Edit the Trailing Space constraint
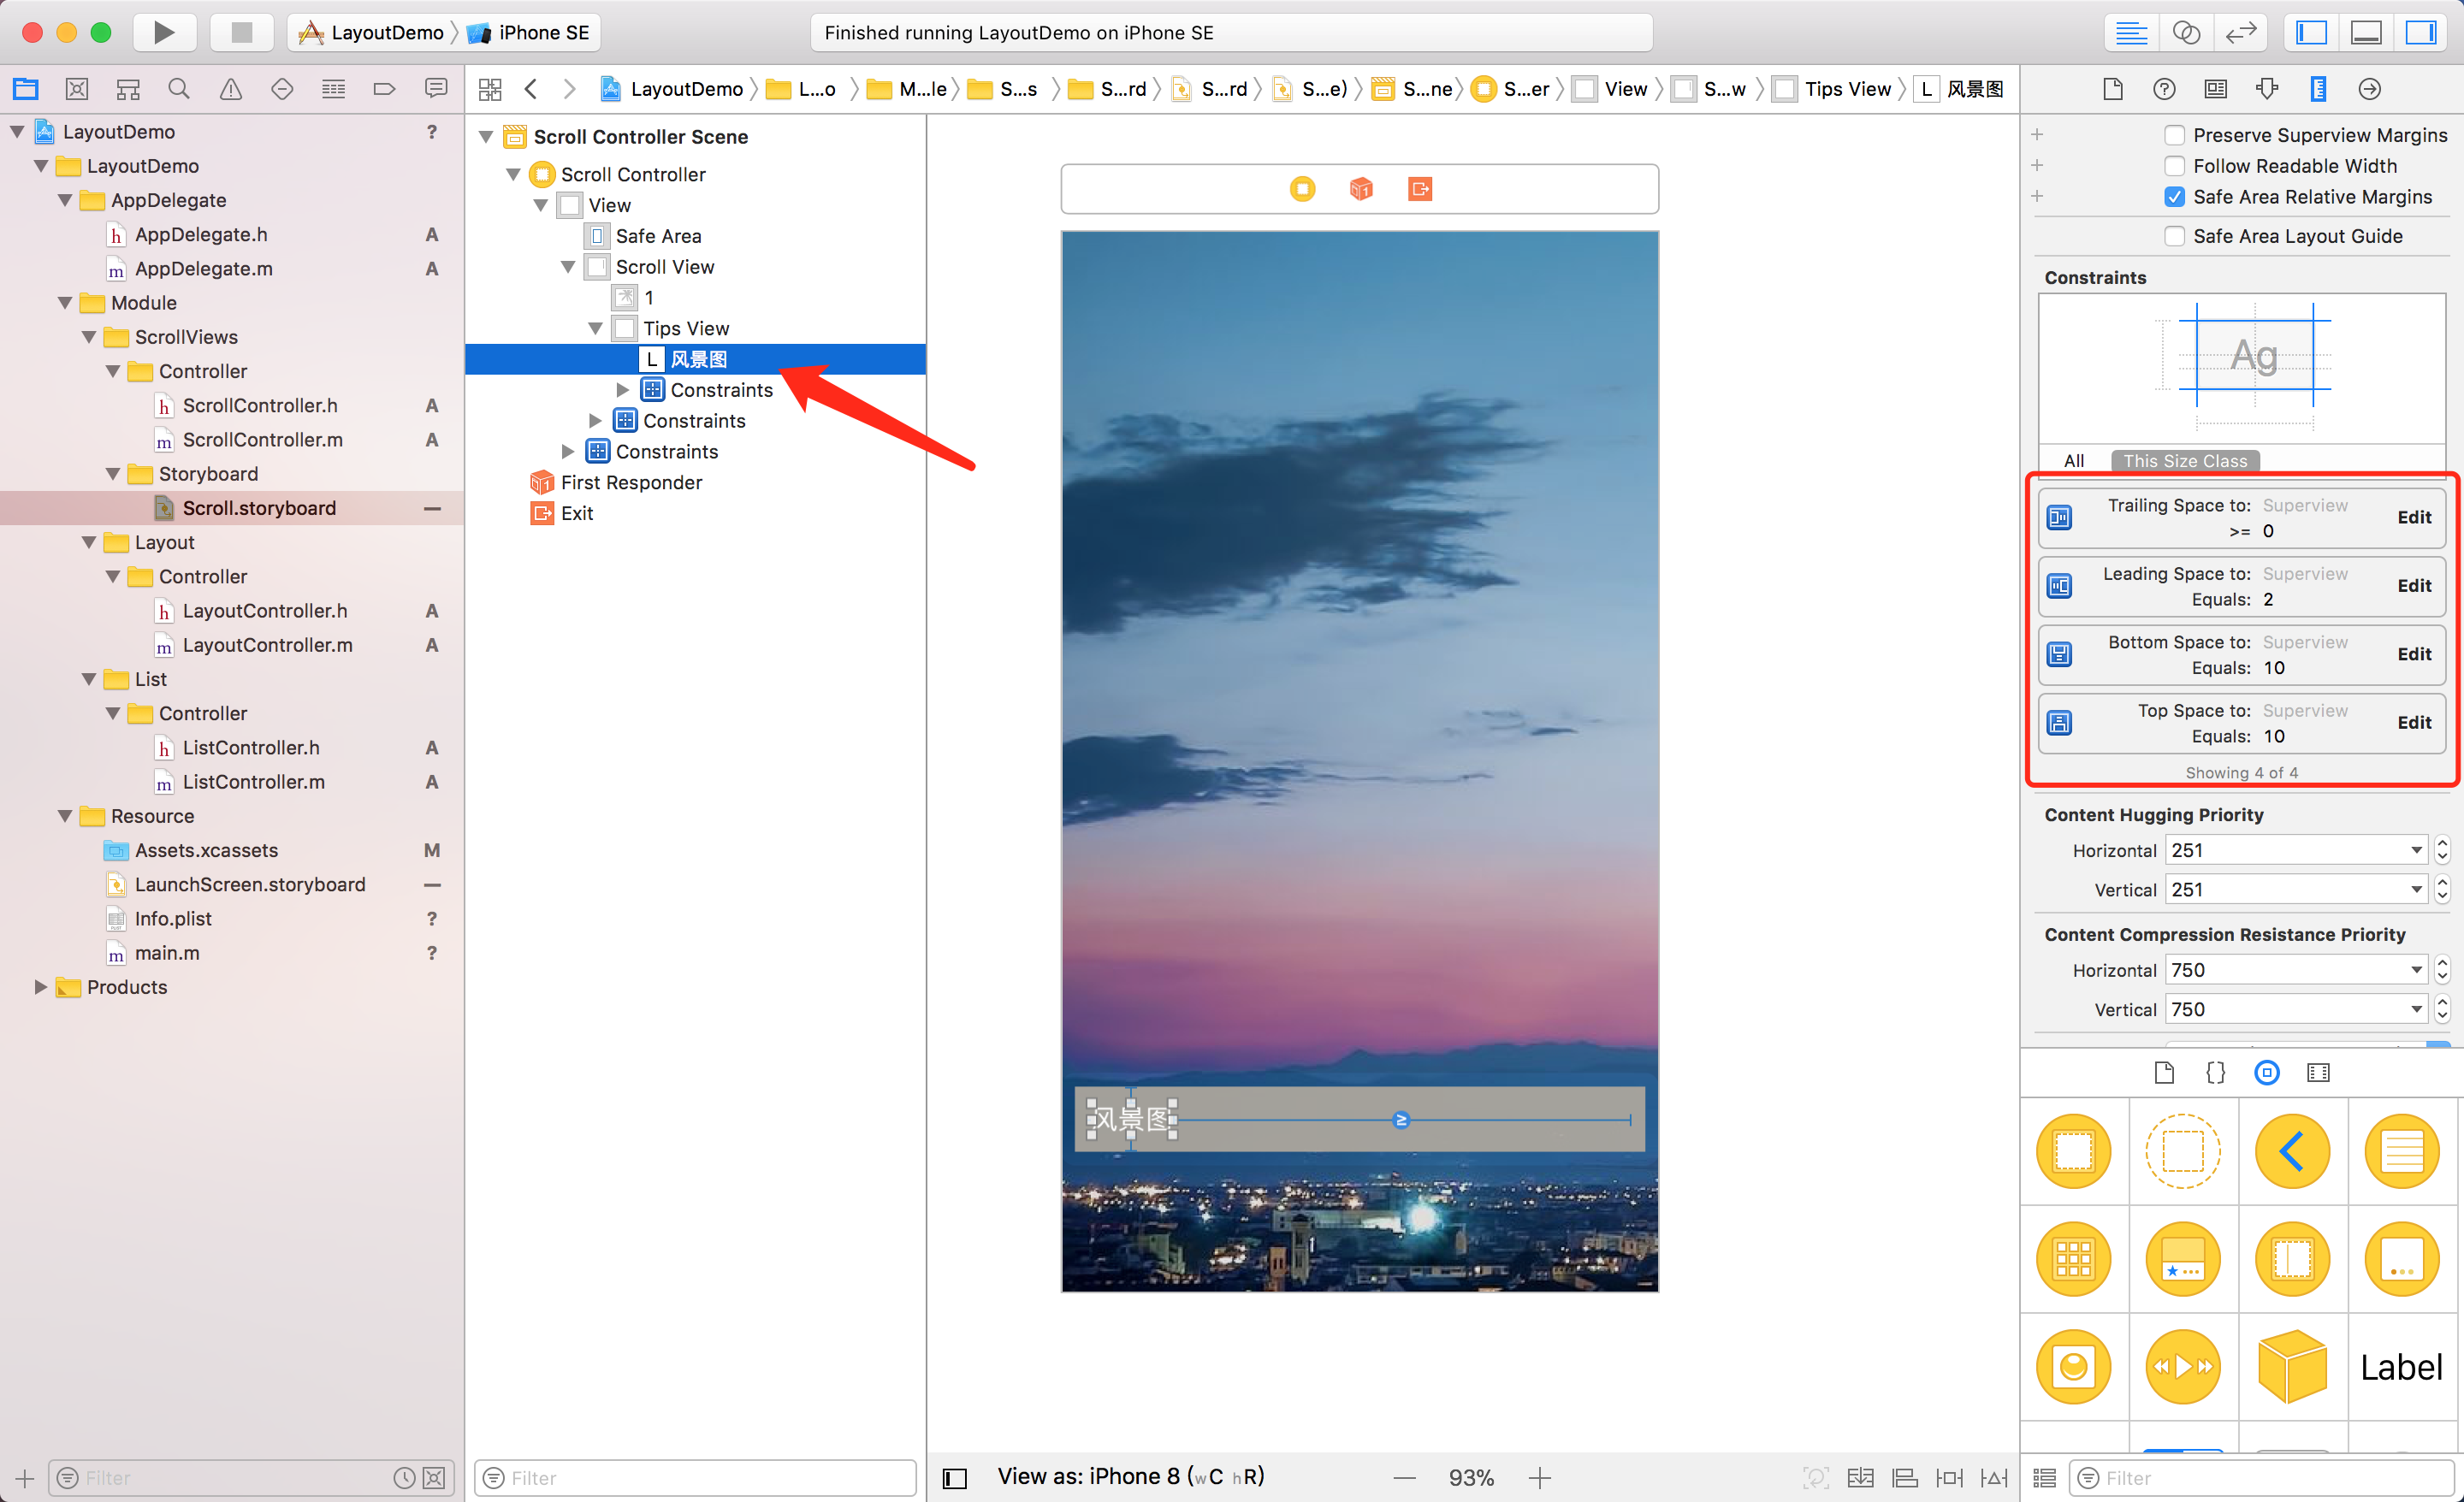 point(2413,517)
